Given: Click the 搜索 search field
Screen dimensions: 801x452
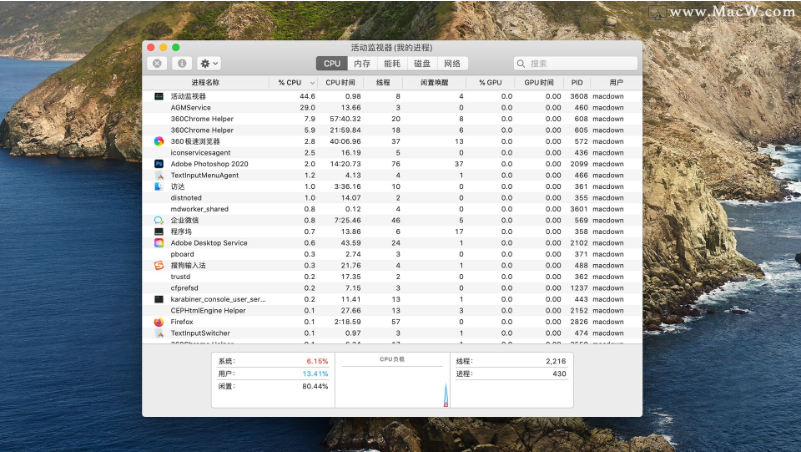Looking at the screenshot, I should click(x=576, y=63).
